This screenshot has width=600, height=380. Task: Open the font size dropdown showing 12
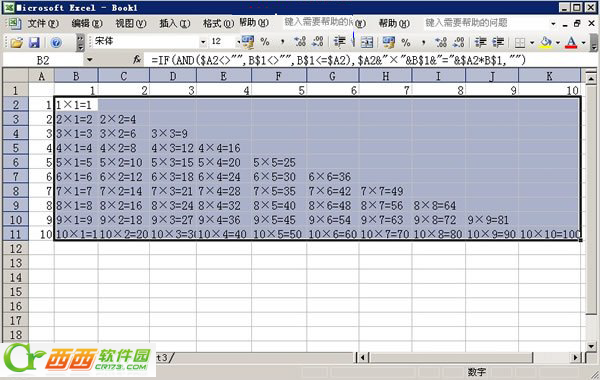pos(238,42)
